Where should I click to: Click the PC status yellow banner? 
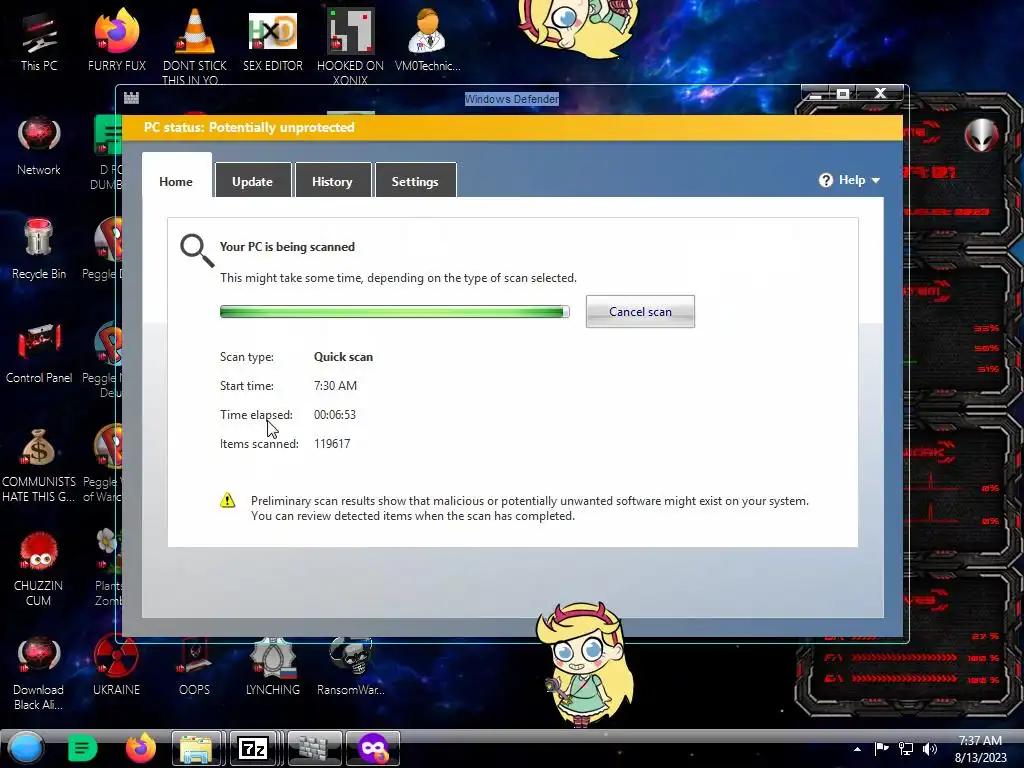tap(512, 127)
